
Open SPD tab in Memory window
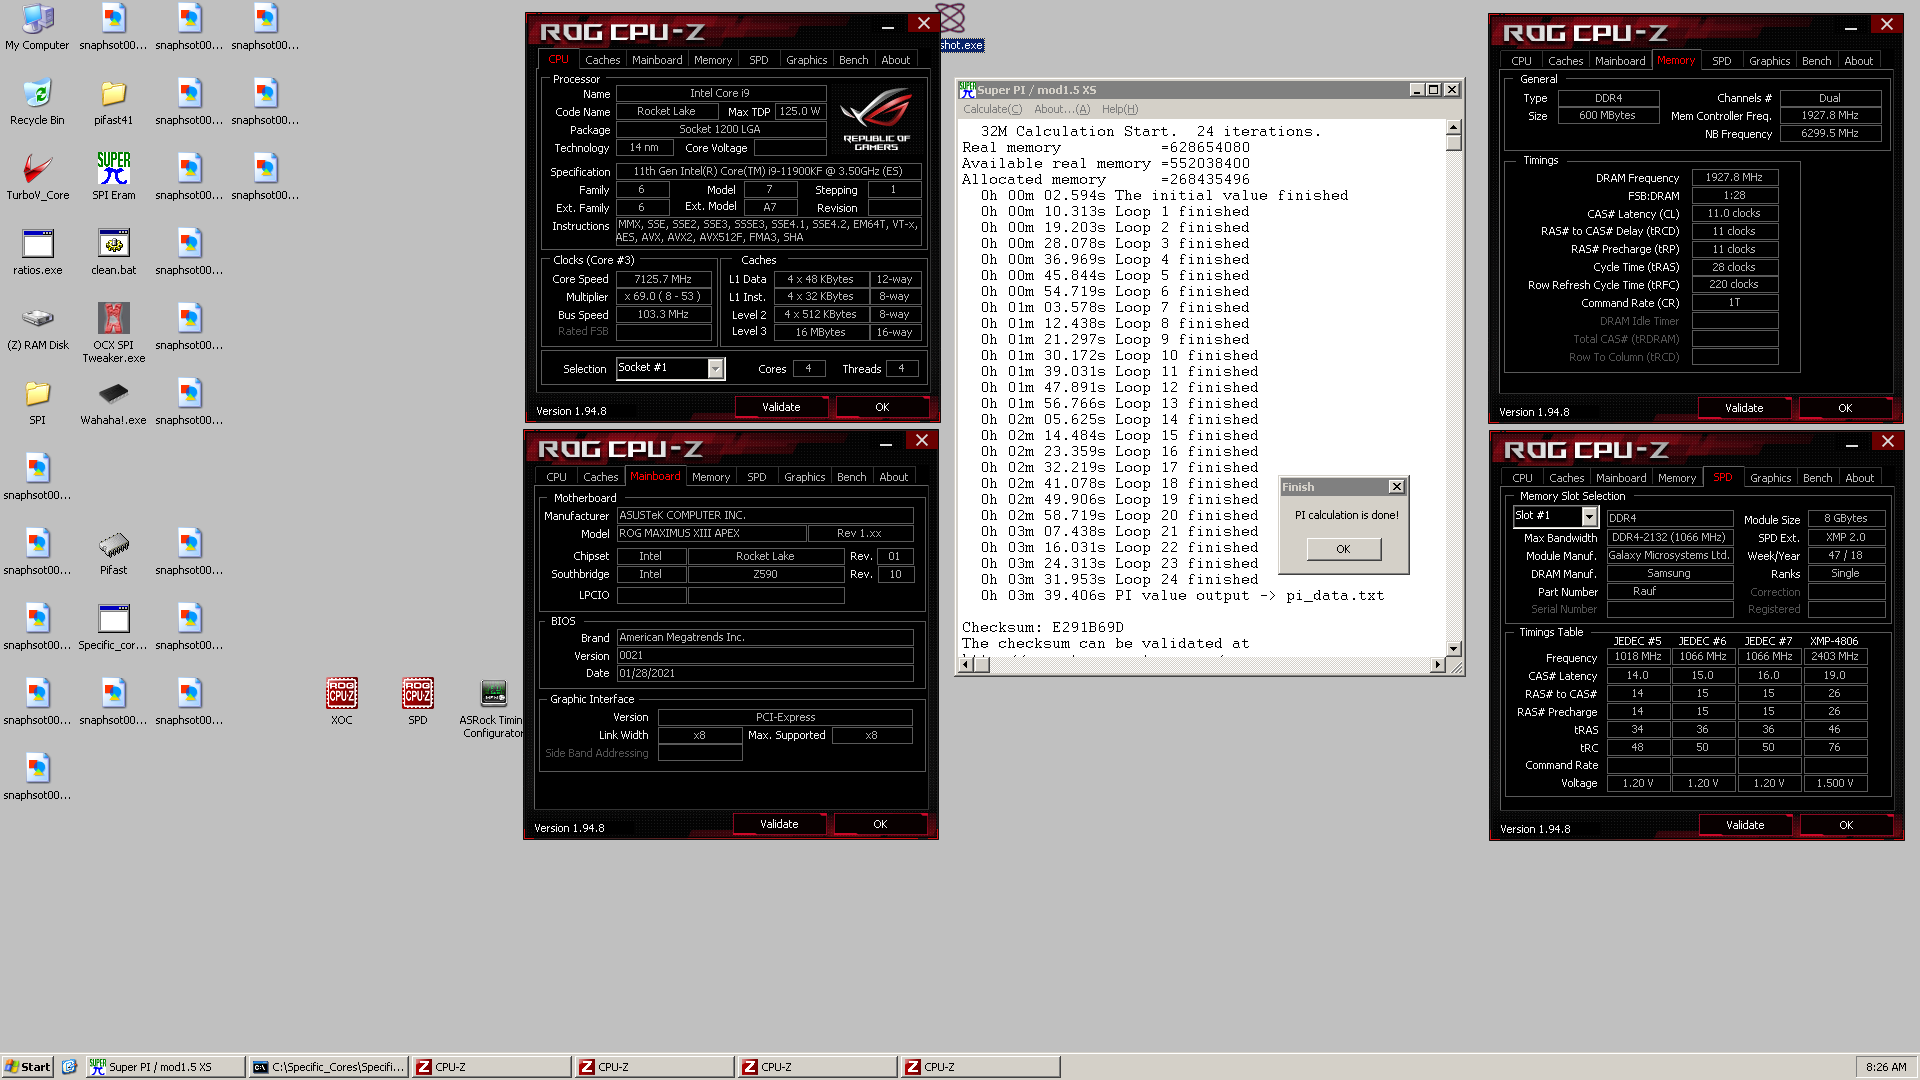pos(1721,61)
